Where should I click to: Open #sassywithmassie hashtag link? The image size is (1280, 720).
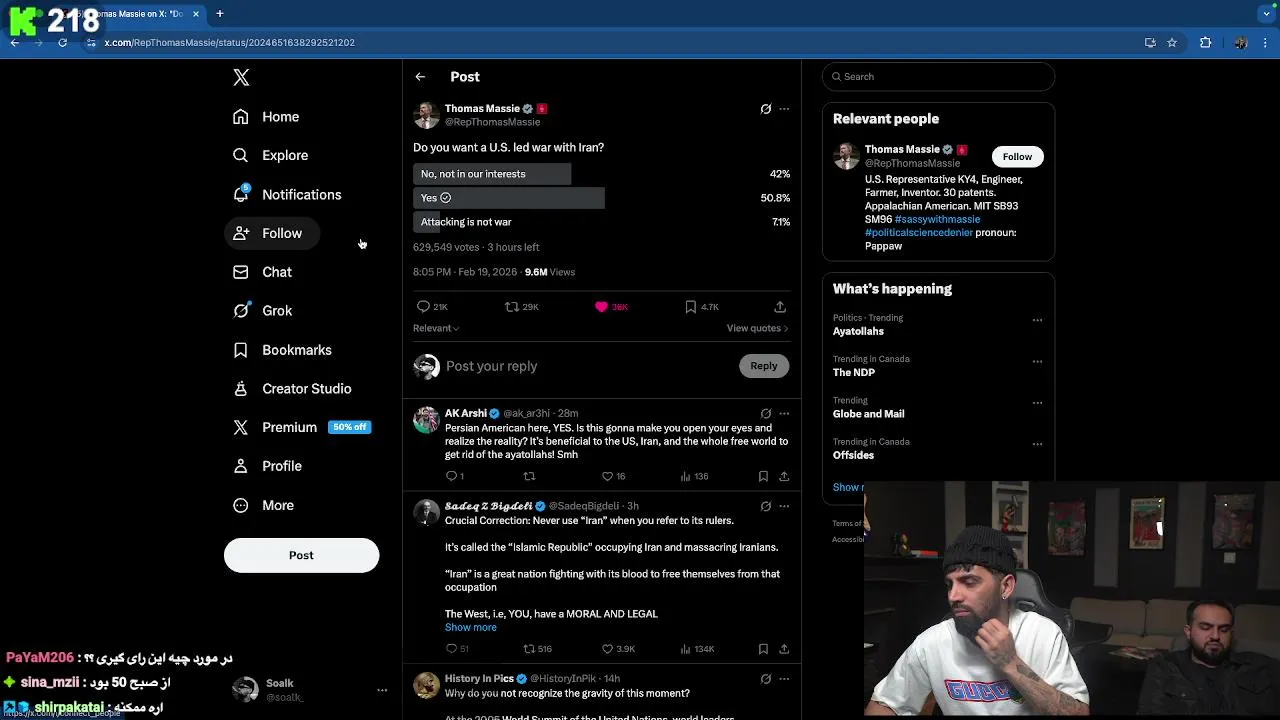point(937,219)
